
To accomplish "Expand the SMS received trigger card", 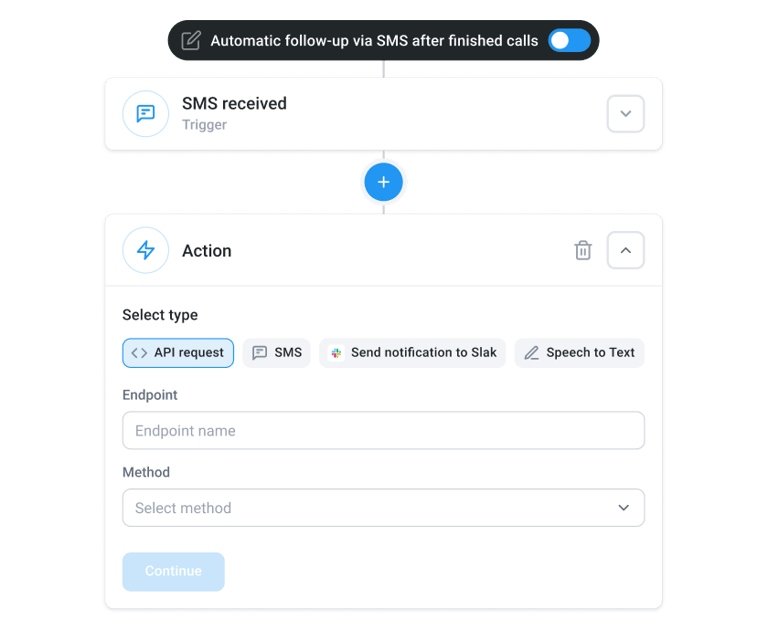I will [x=625, y=114].
